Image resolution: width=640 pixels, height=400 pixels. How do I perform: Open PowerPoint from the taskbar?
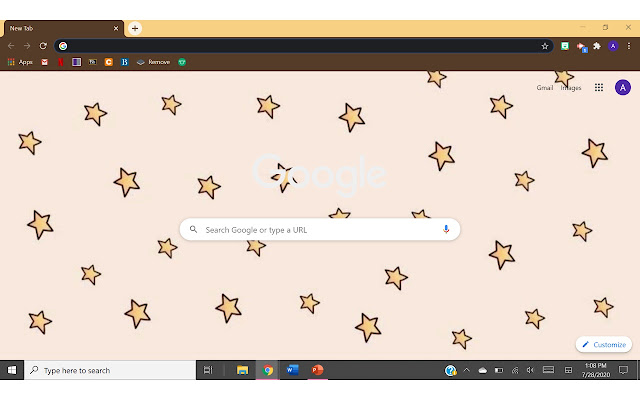pyautogui.click(x=318, y=370)
